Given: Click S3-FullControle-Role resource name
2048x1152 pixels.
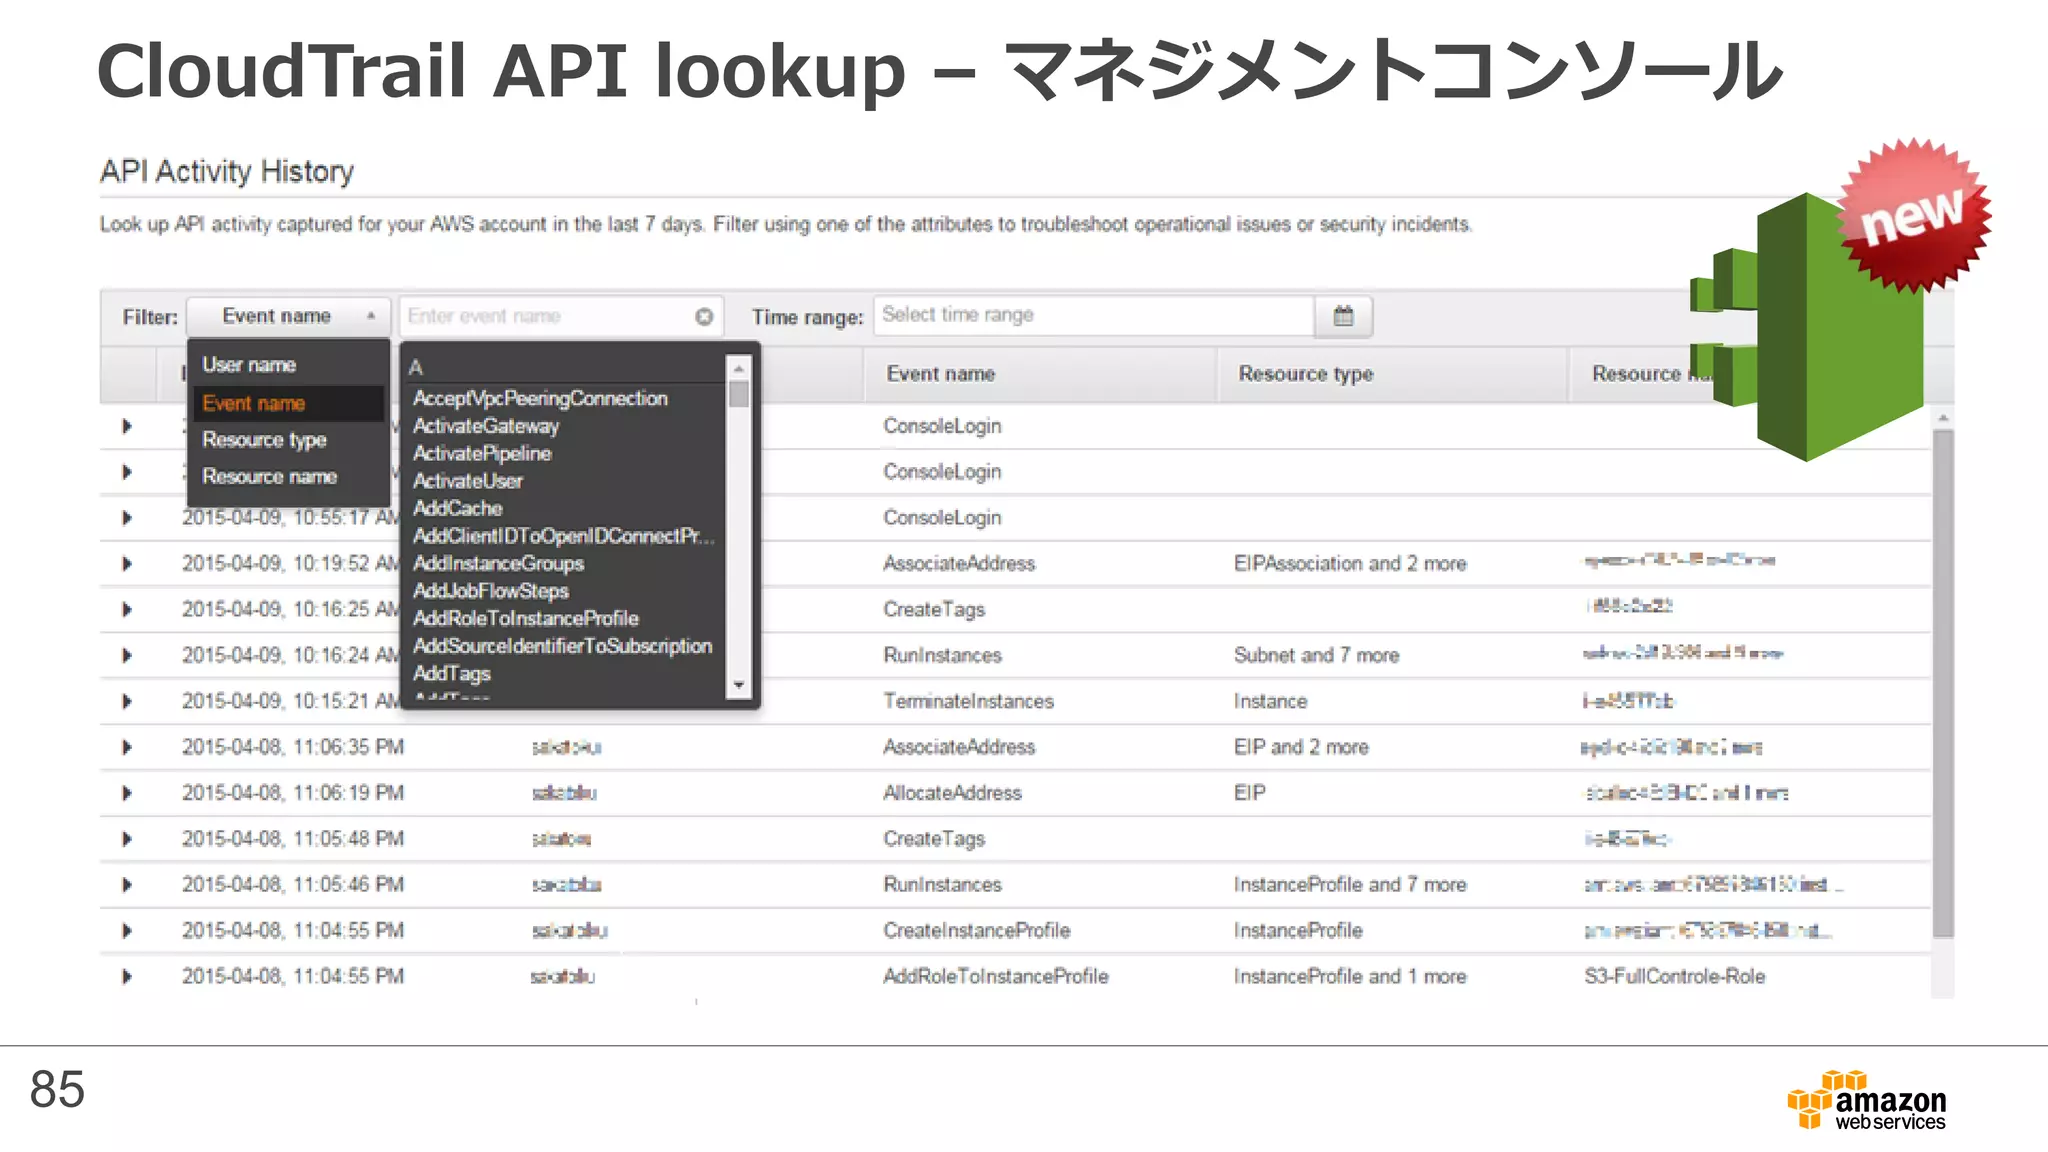Looking at the screenshot, I should (1675, 977).
